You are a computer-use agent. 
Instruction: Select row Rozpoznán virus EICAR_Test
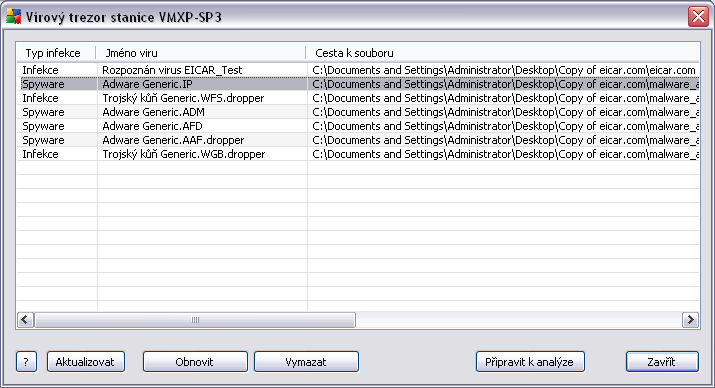pyautogui.click(x=358, y=70)
